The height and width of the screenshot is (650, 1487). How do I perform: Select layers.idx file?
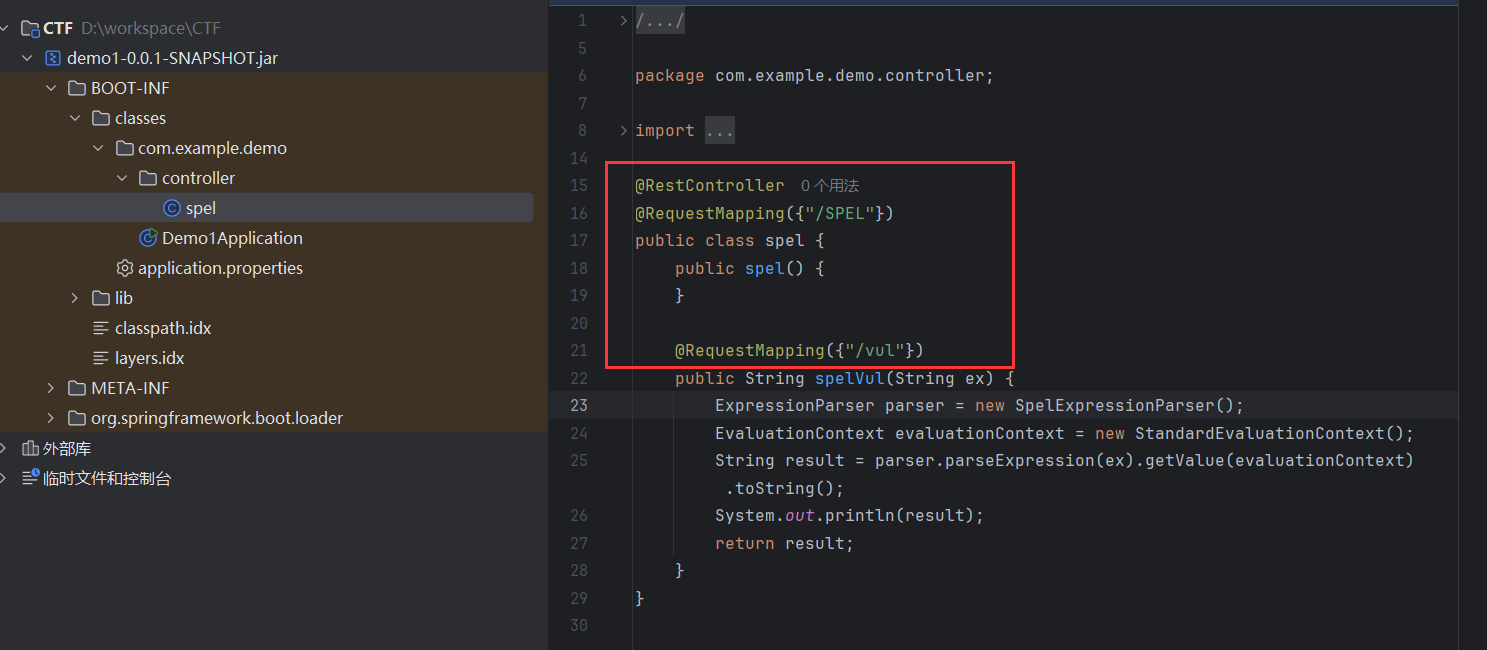(x=150, y=358)
